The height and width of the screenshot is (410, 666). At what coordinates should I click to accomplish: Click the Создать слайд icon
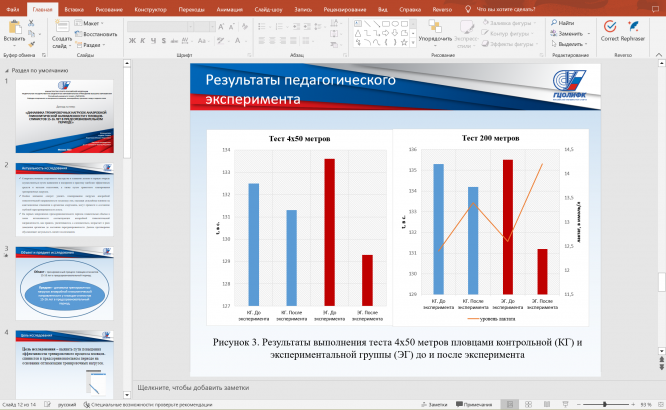coord(61,26)
